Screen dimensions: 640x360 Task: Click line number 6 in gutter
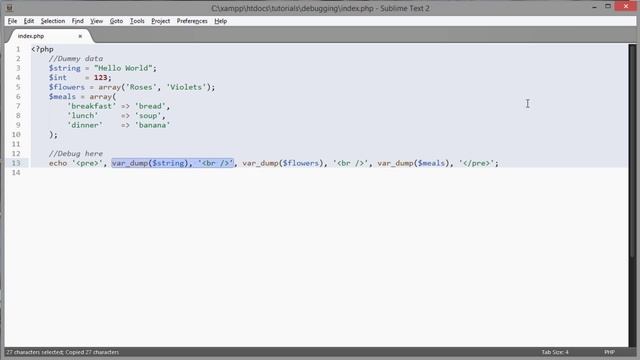tap(18, 96)
